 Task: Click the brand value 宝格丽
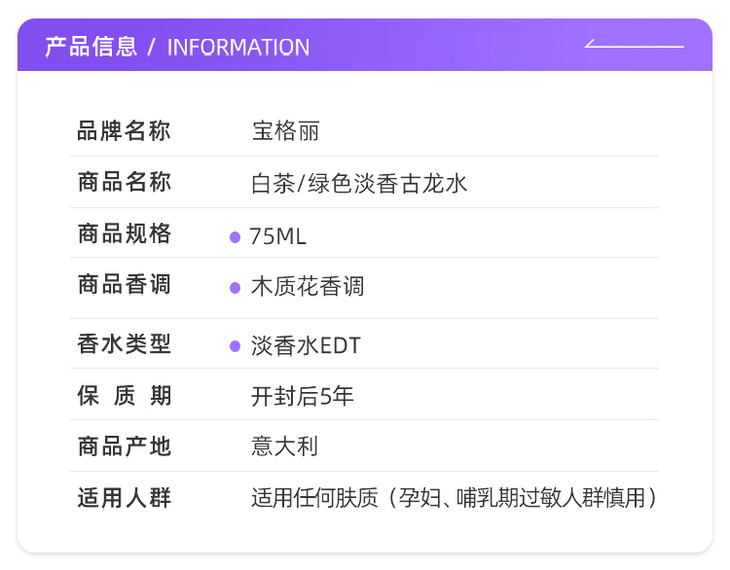[285, 131]
